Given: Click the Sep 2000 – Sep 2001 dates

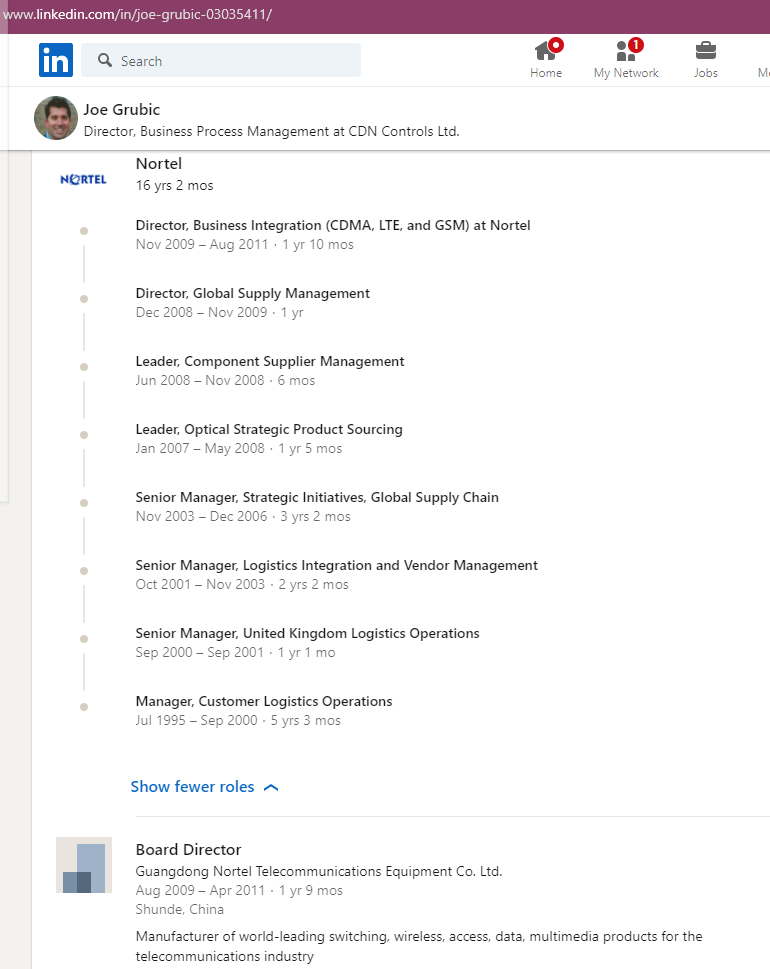Looking at the screenshot, I should [200, 653].
